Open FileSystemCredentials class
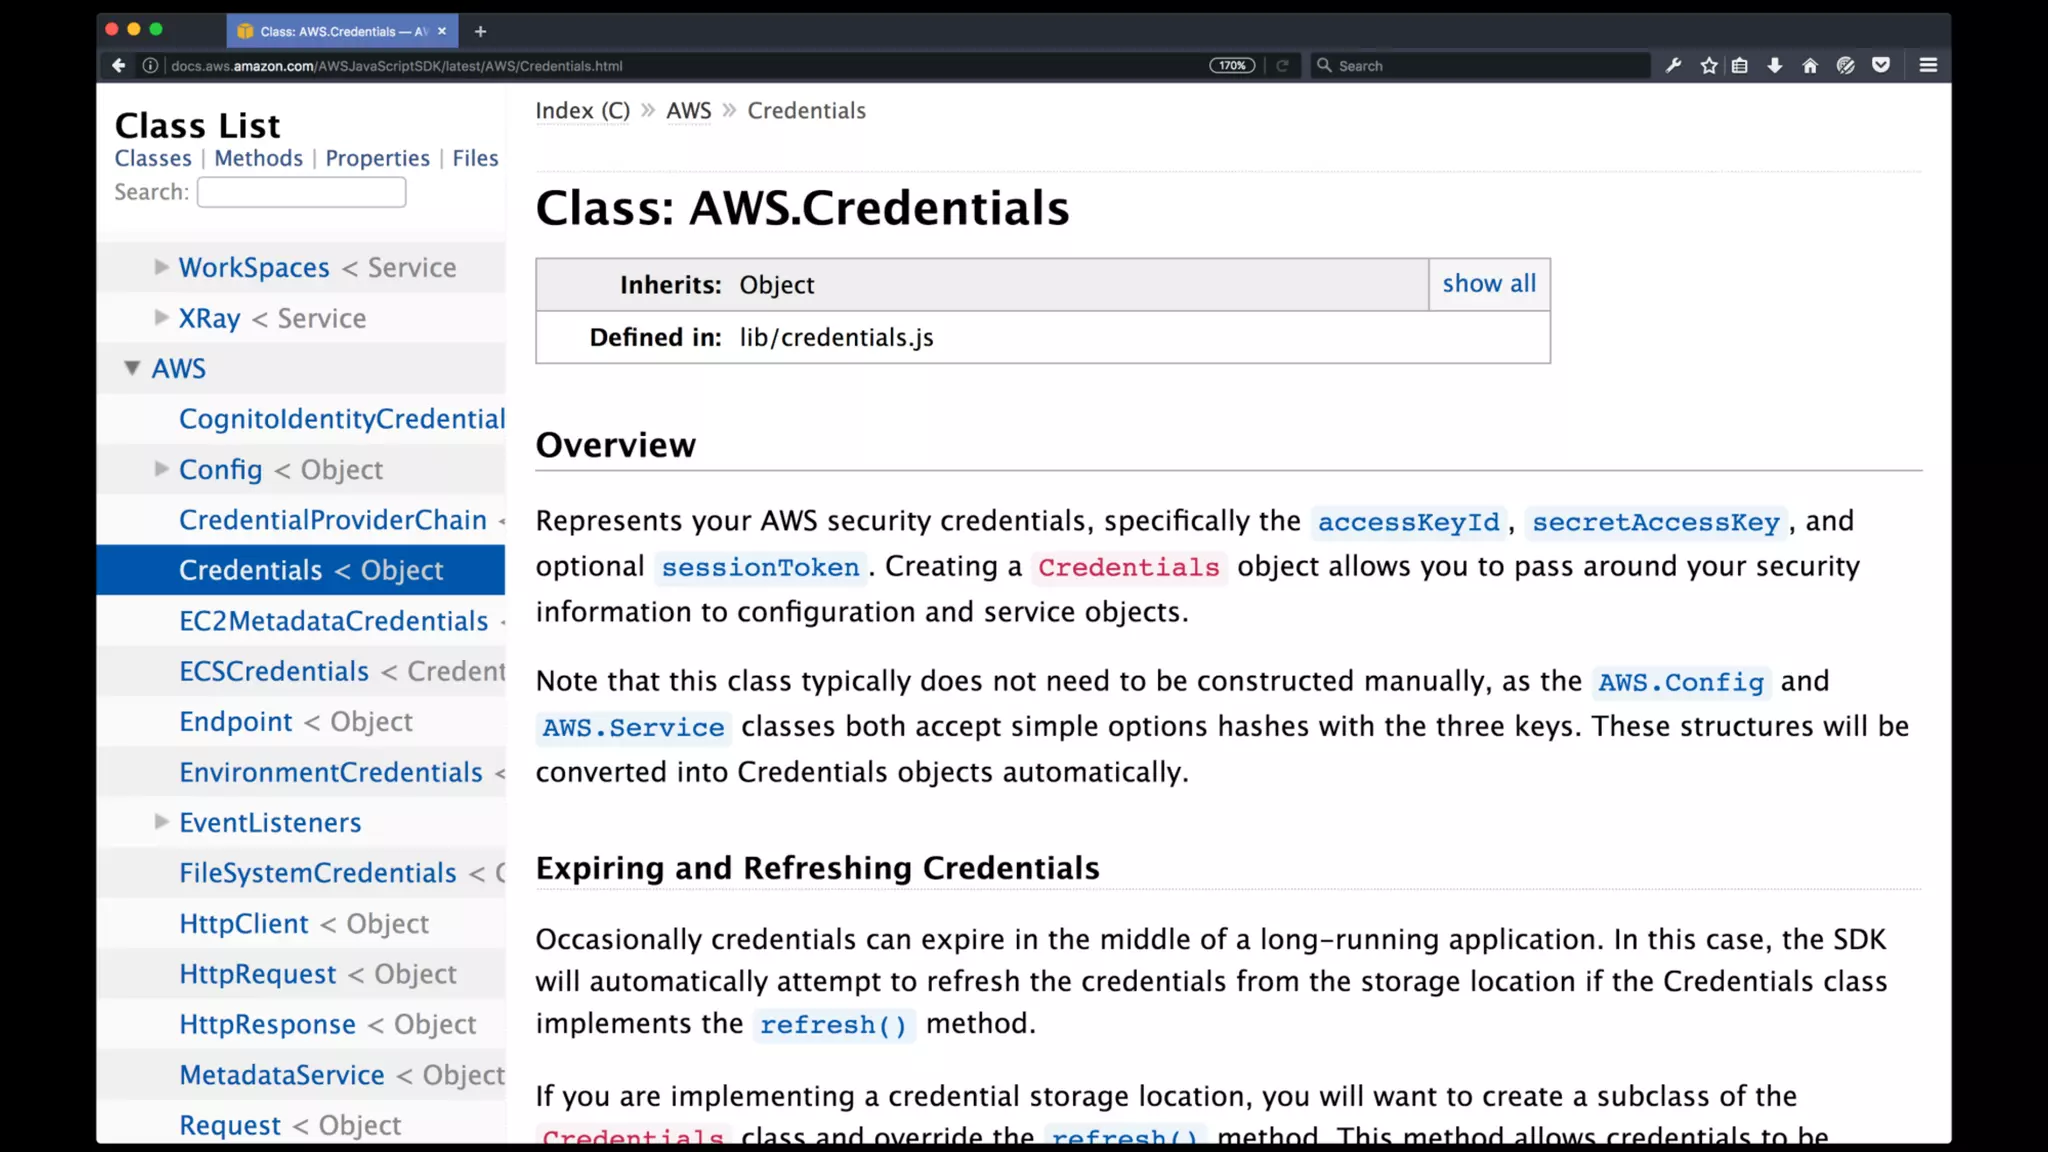Viewport: 2048px width, 1152px height. click(x=318, y=873)
